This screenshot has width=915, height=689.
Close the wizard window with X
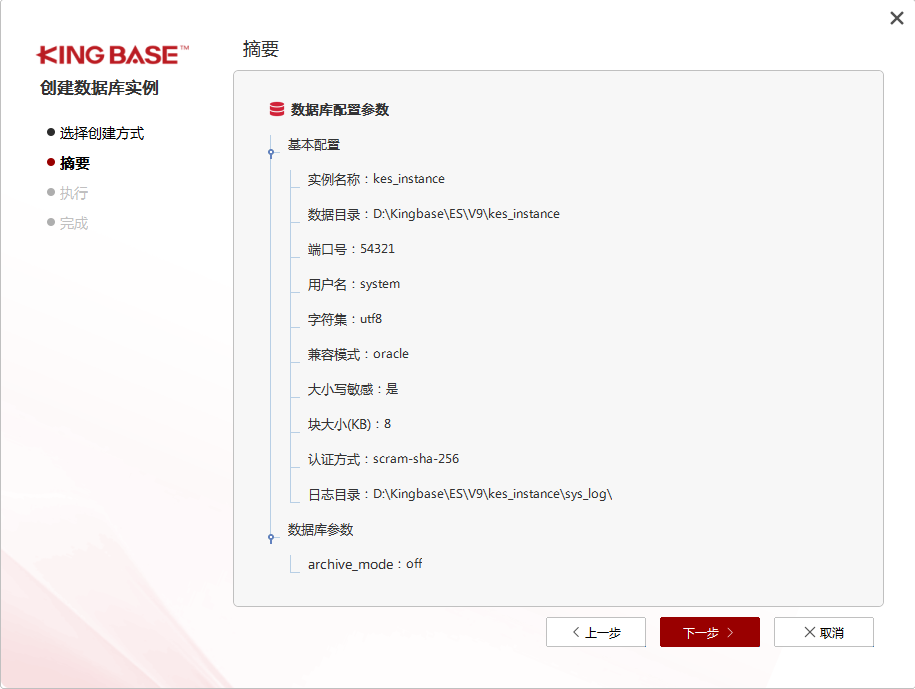click(x=897, y=18)
